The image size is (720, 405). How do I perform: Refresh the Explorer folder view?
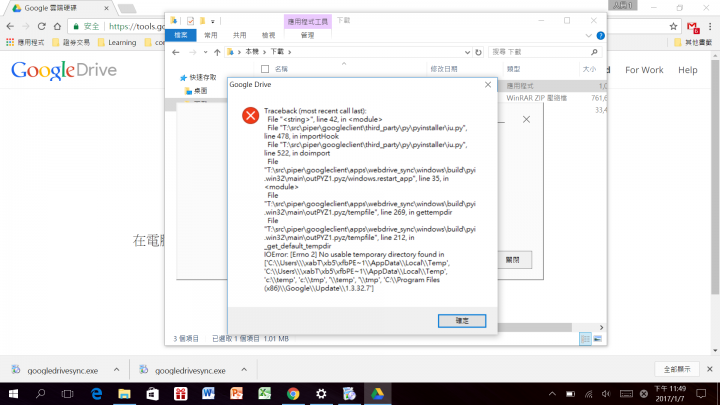(x=478, y=52)
